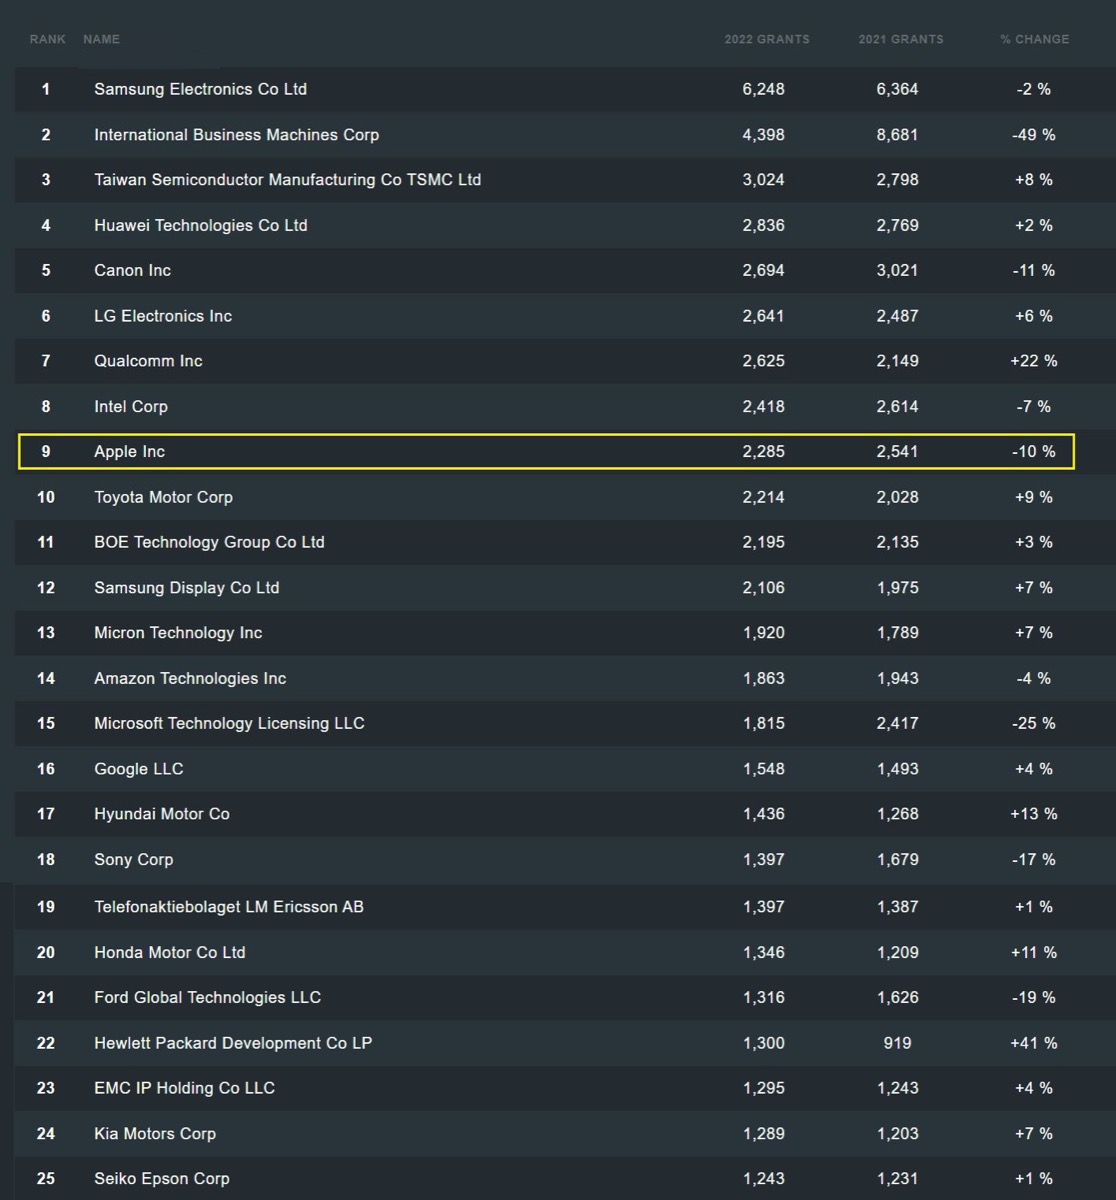Select EMC IP Holding Co LLC

point(184,1088)
